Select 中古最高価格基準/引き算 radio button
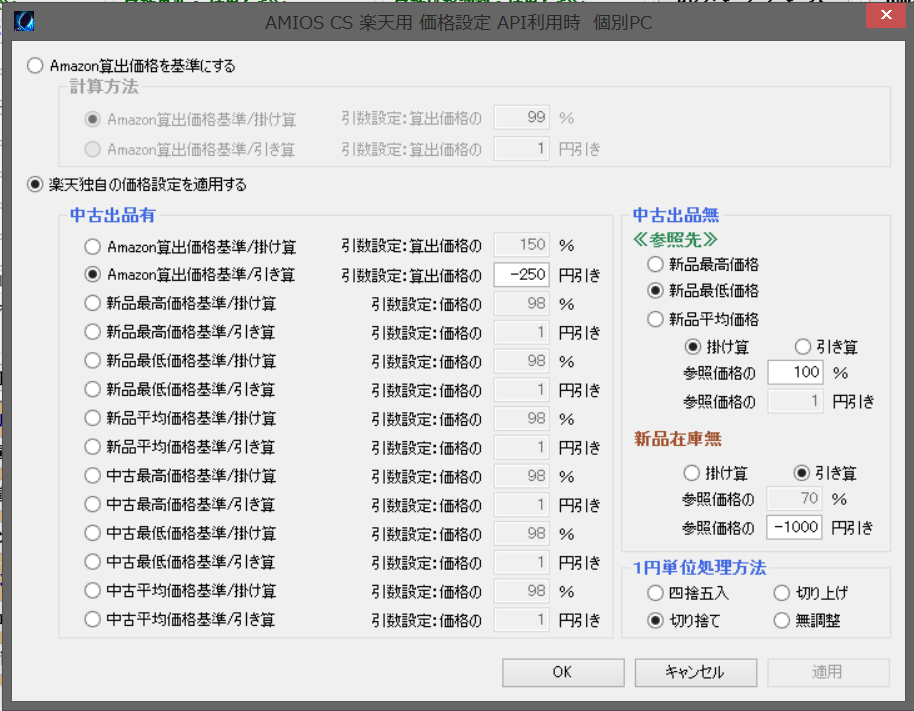 click(x=93, y=504)
